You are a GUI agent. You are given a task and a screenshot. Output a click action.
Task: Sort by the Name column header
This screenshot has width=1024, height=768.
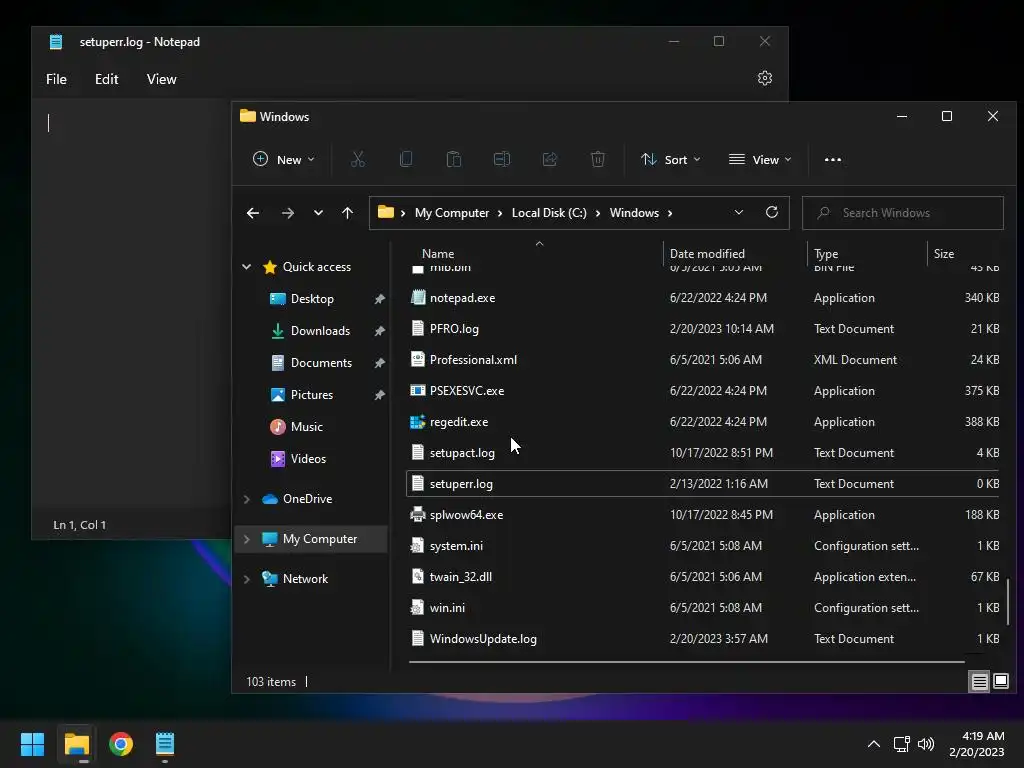(x=438, y=253)
